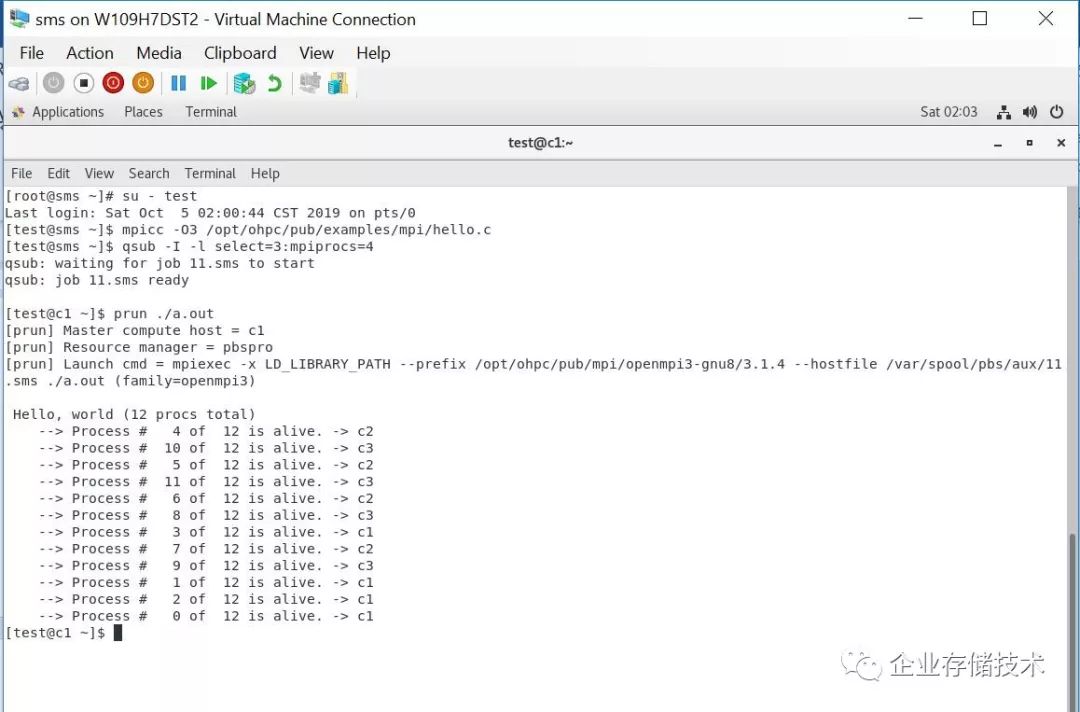Expand the Places menu

143,112
